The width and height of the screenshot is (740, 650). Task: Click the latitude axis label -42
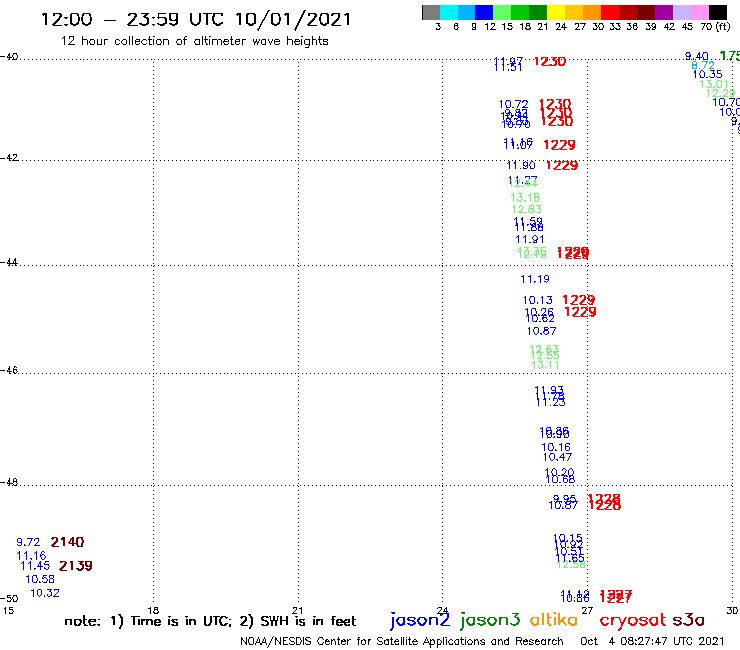[9, 158]
